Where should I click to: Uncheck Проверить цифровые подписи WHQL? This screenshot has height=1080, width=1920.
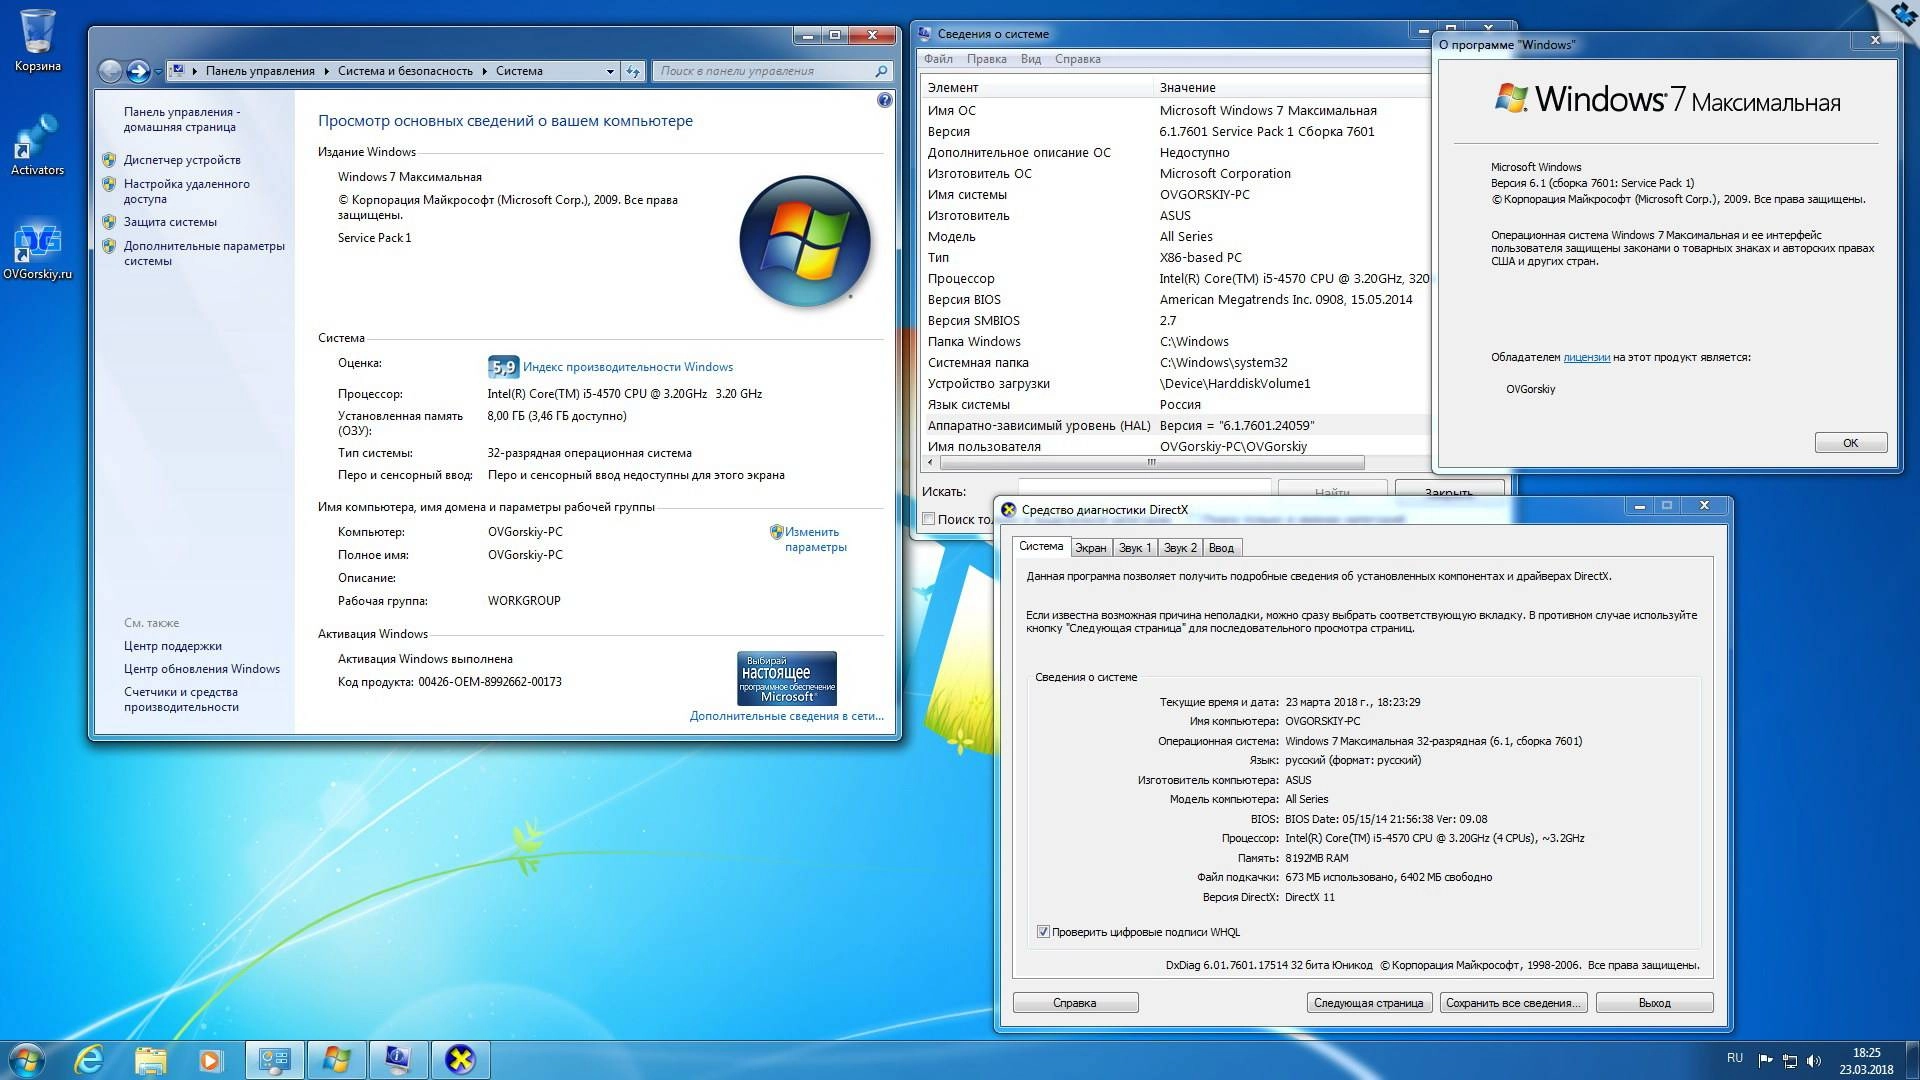click(x=1044, y=932)
